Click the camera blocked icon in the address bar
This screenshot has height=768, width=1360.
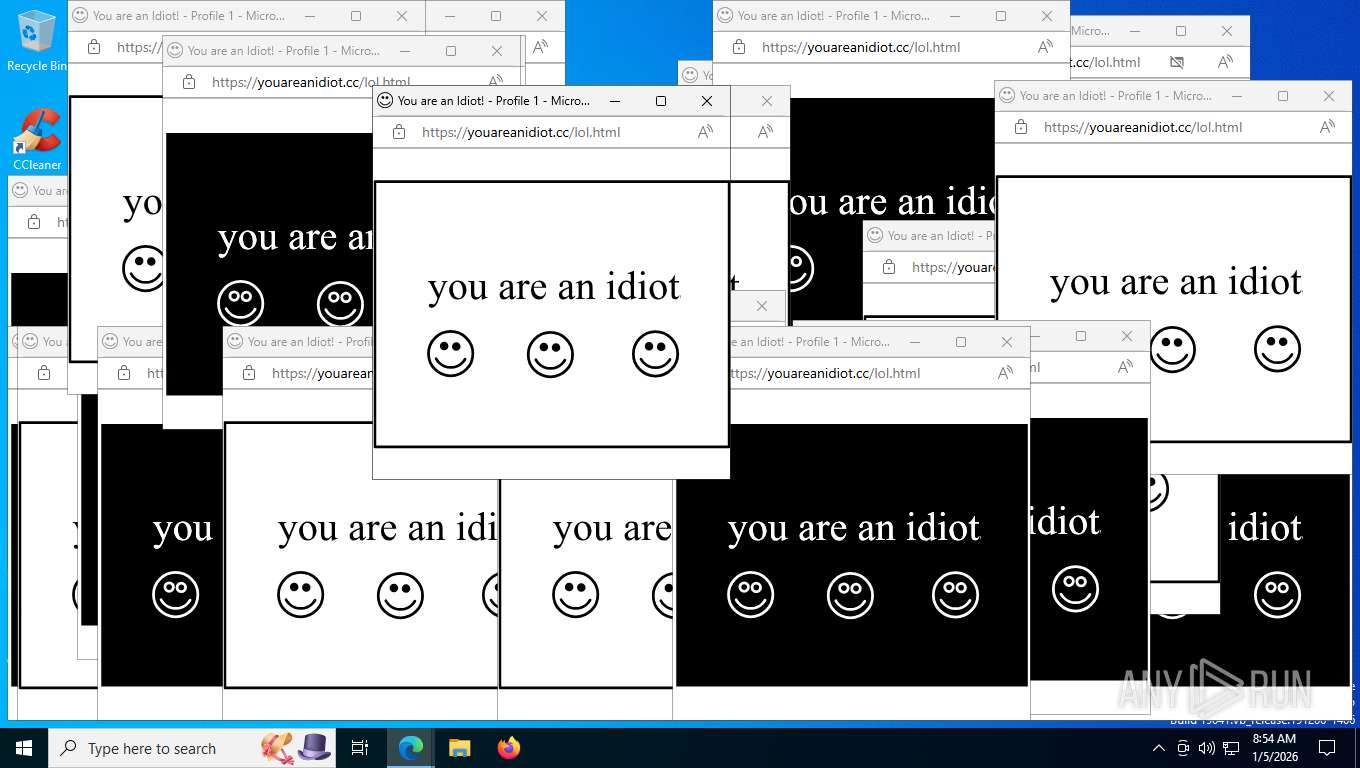[1177, 62]
